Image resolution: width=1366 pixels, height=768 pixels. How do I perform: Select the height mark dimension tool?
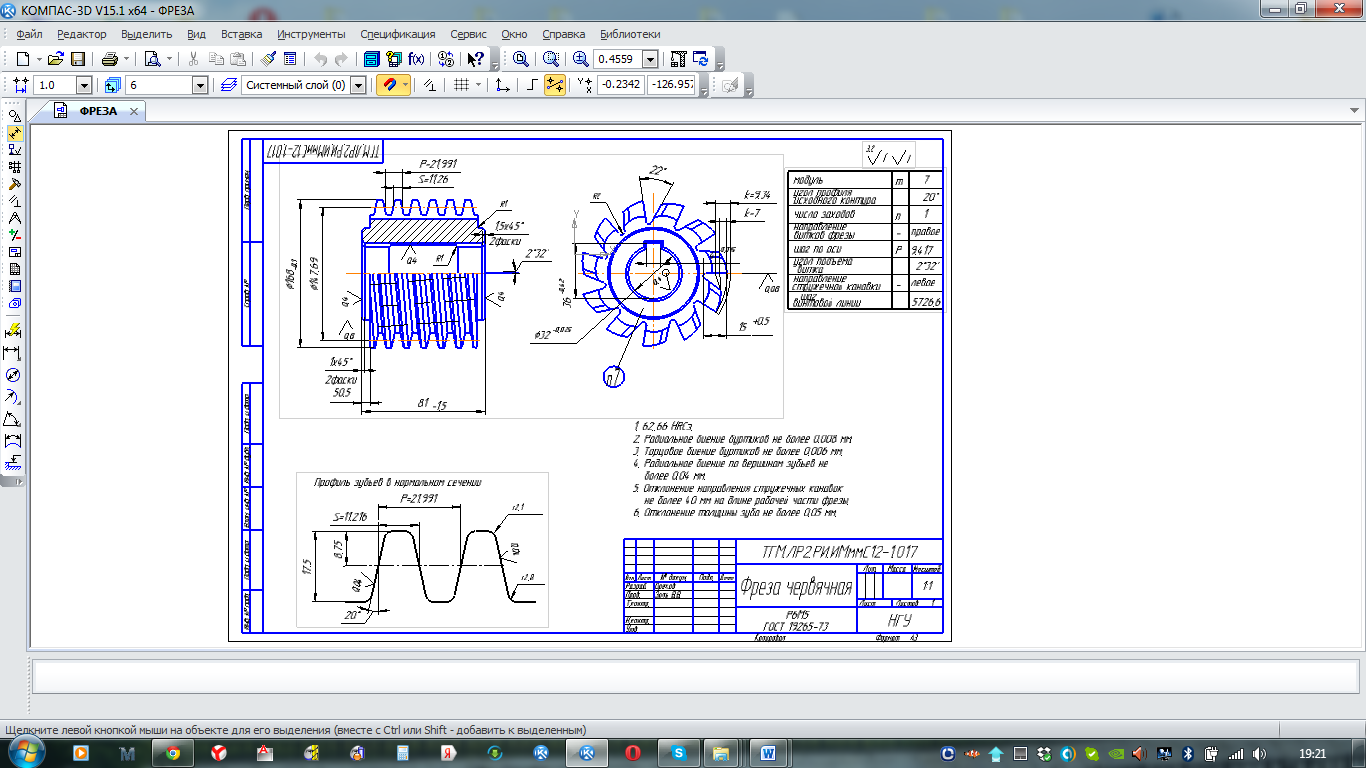coord(13,464)
